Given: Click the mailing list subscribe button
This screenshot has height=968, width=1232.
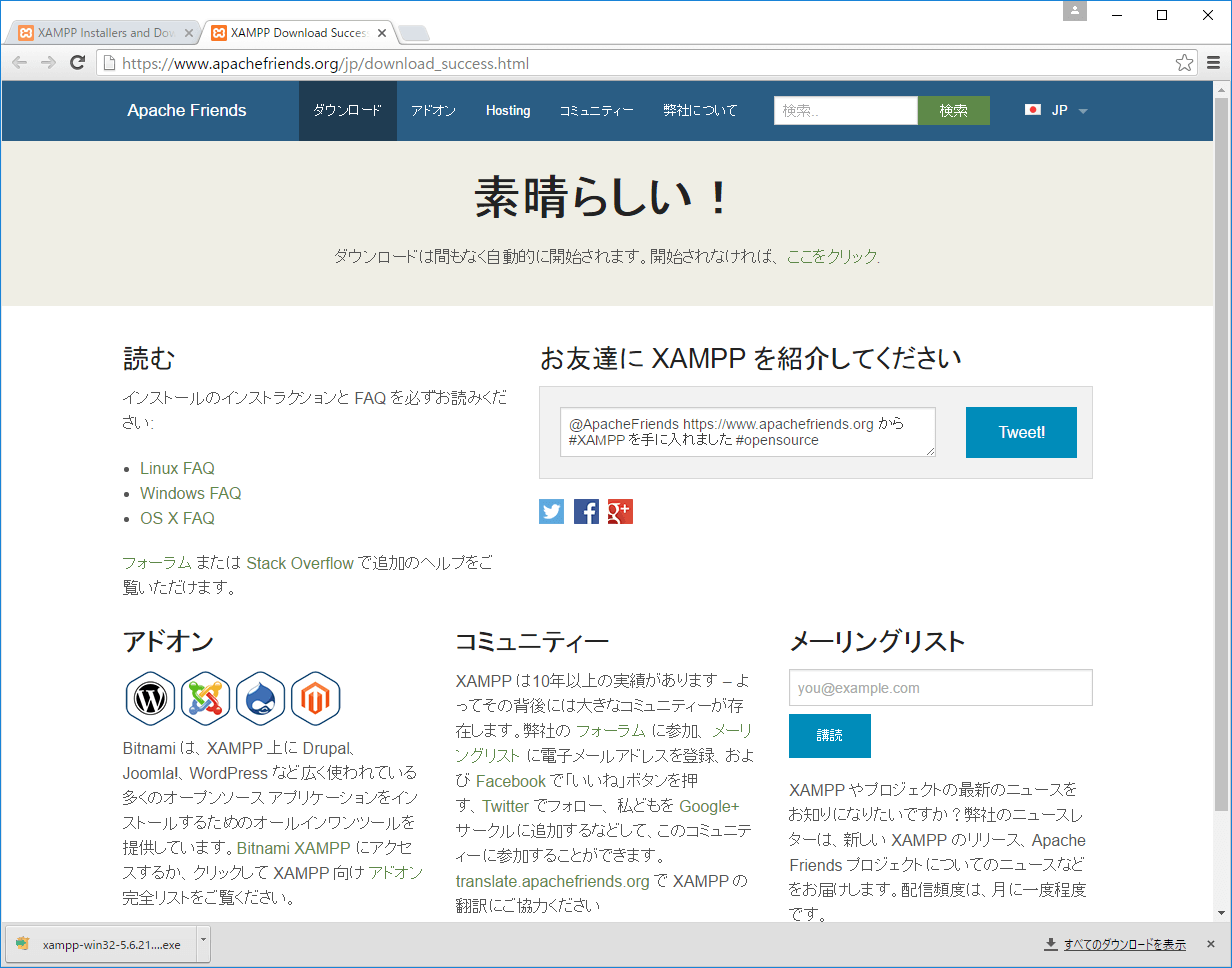Looking at the screenshot, I should (x=829, y=736).
